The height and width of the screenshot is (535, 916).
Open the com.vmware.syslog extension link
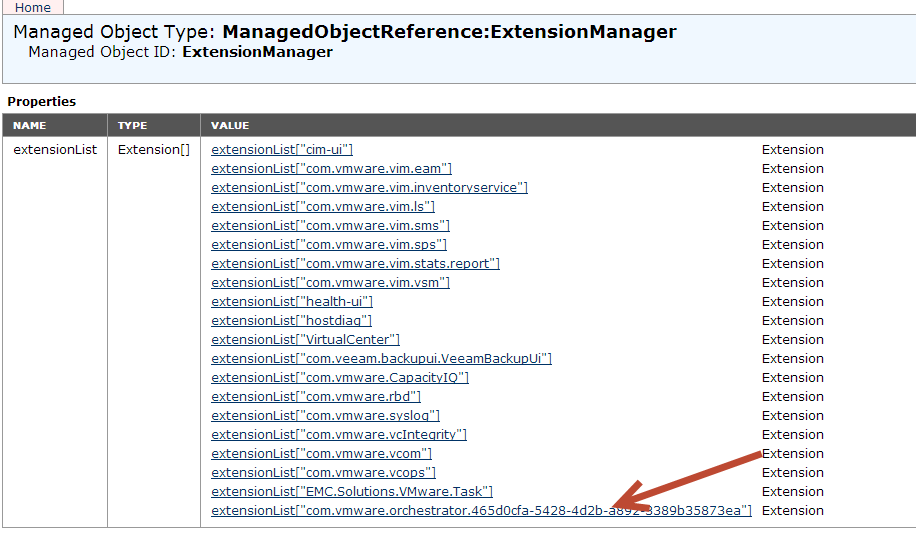coord(325,415)
